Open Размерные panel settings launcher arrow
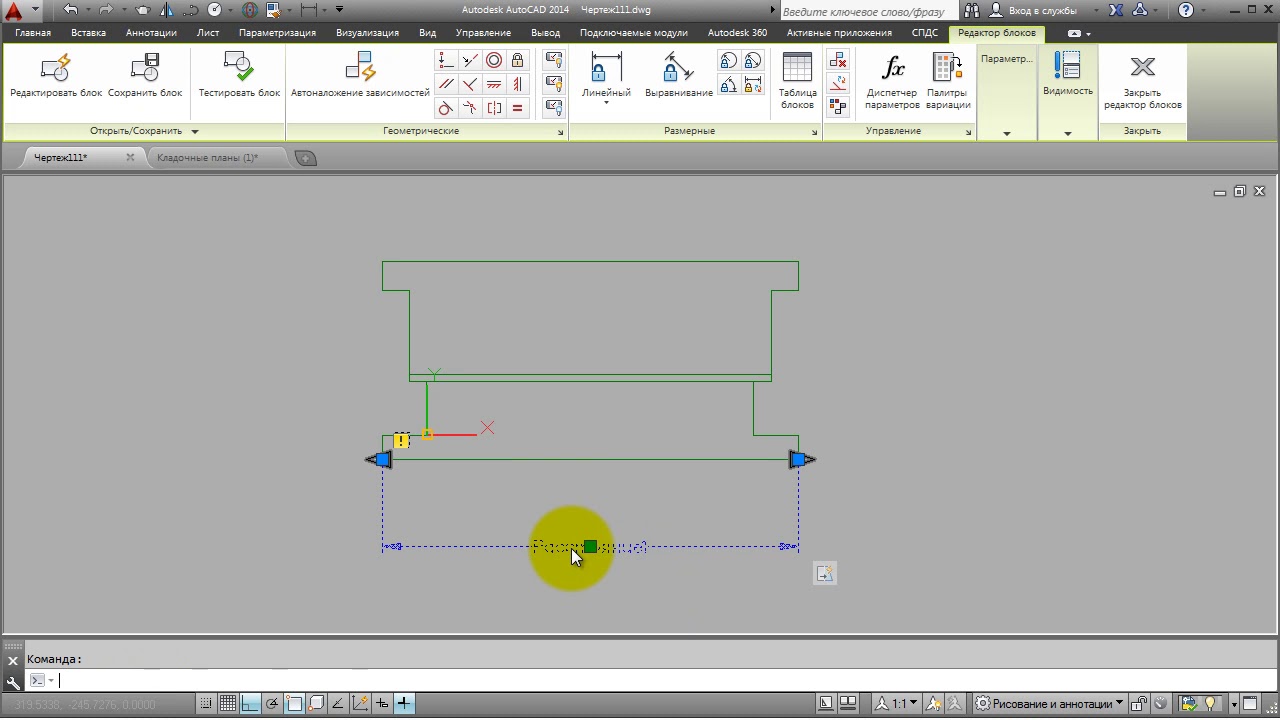Viewport: 1280px width, 720px height. tap(814, 132)
